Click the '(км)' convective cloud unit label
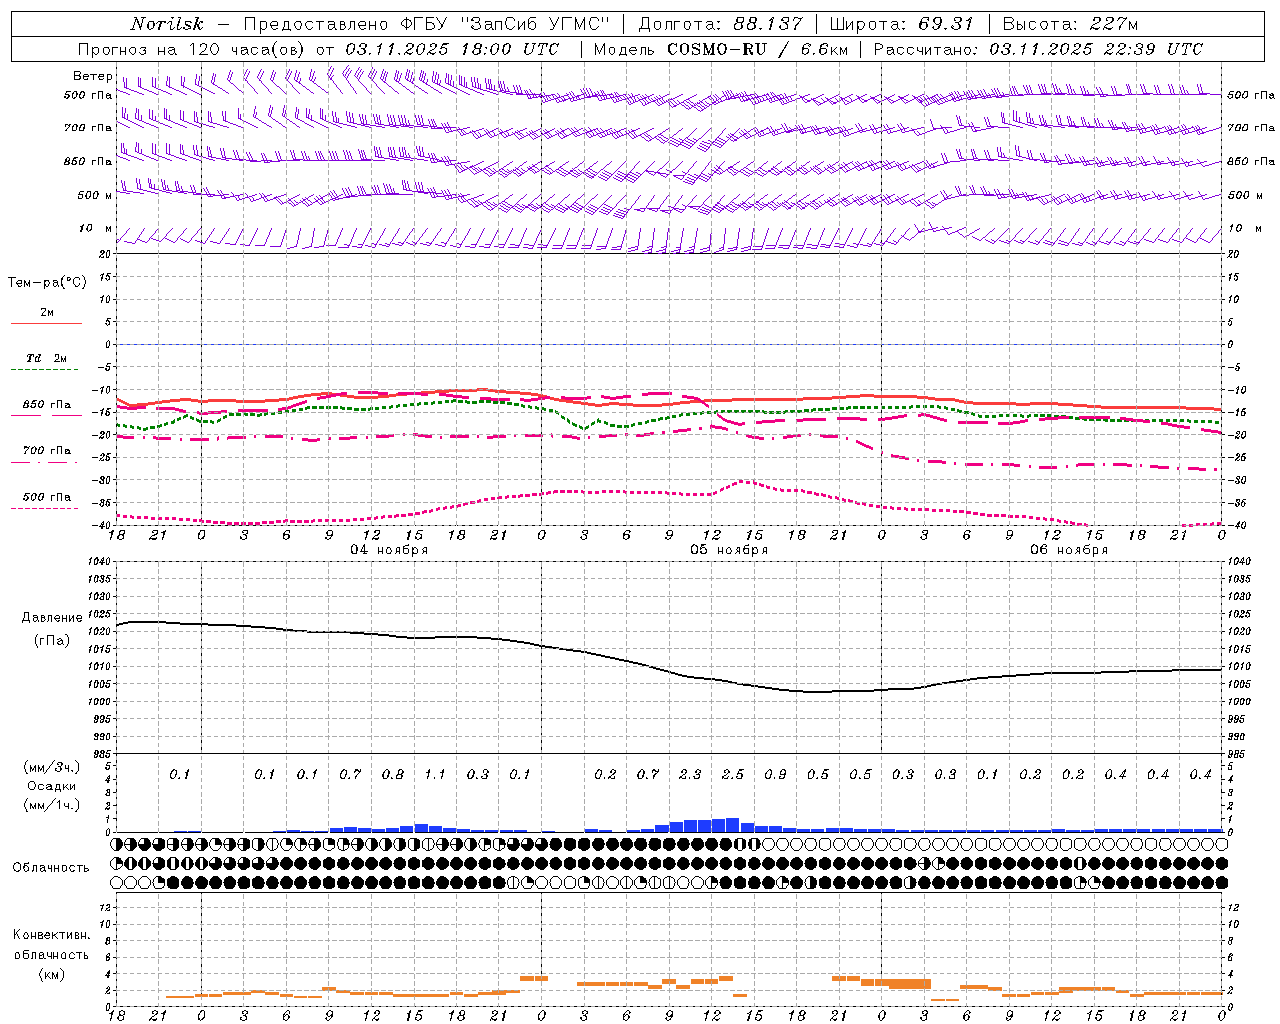The image size is (1280, 1024). click(x=51, y=974)
